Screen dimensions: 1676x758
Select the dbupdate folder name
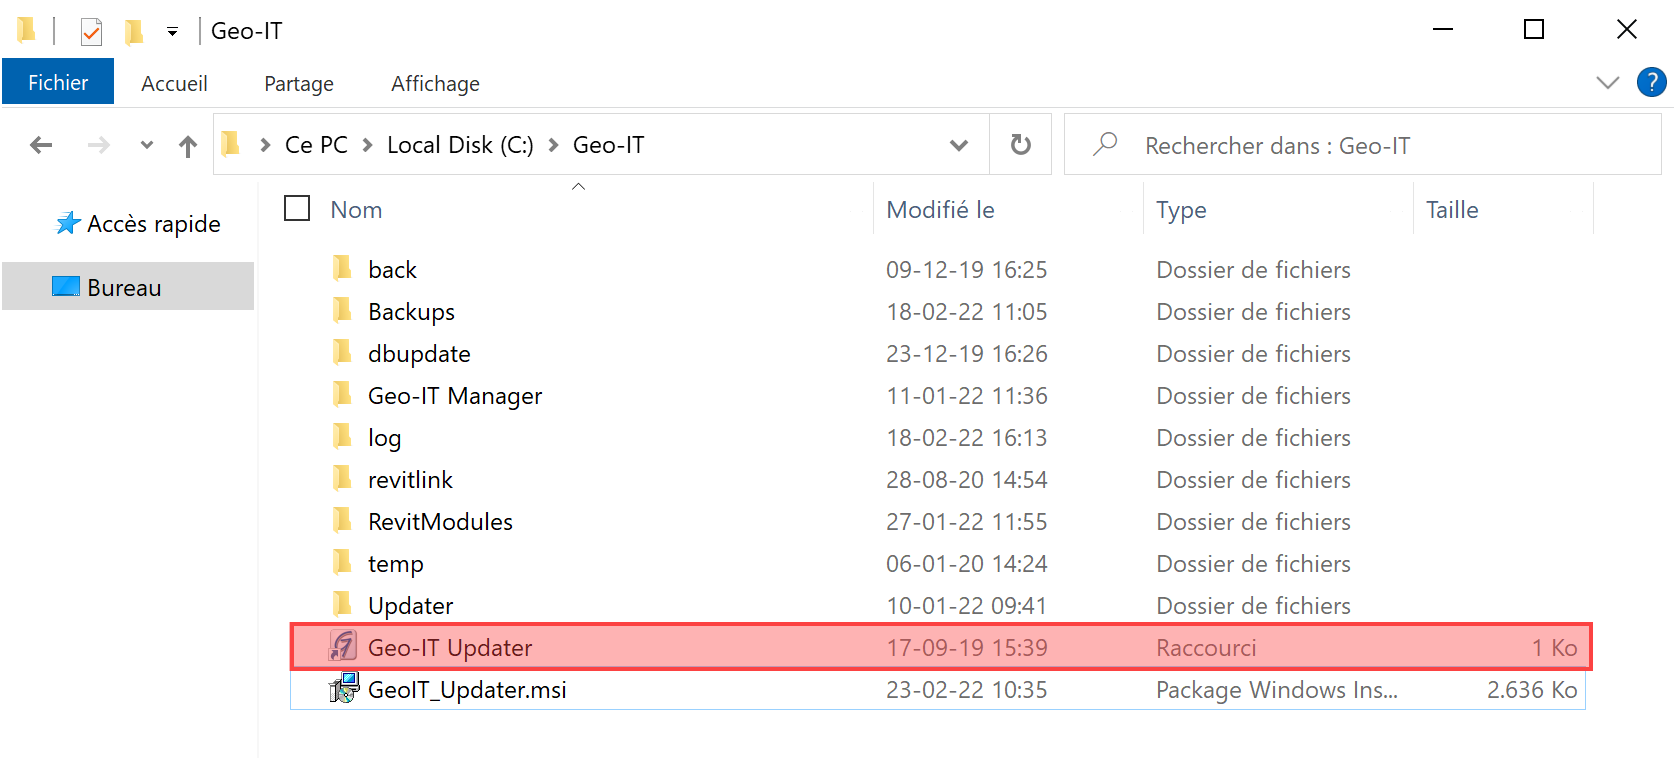pos(419,353)
